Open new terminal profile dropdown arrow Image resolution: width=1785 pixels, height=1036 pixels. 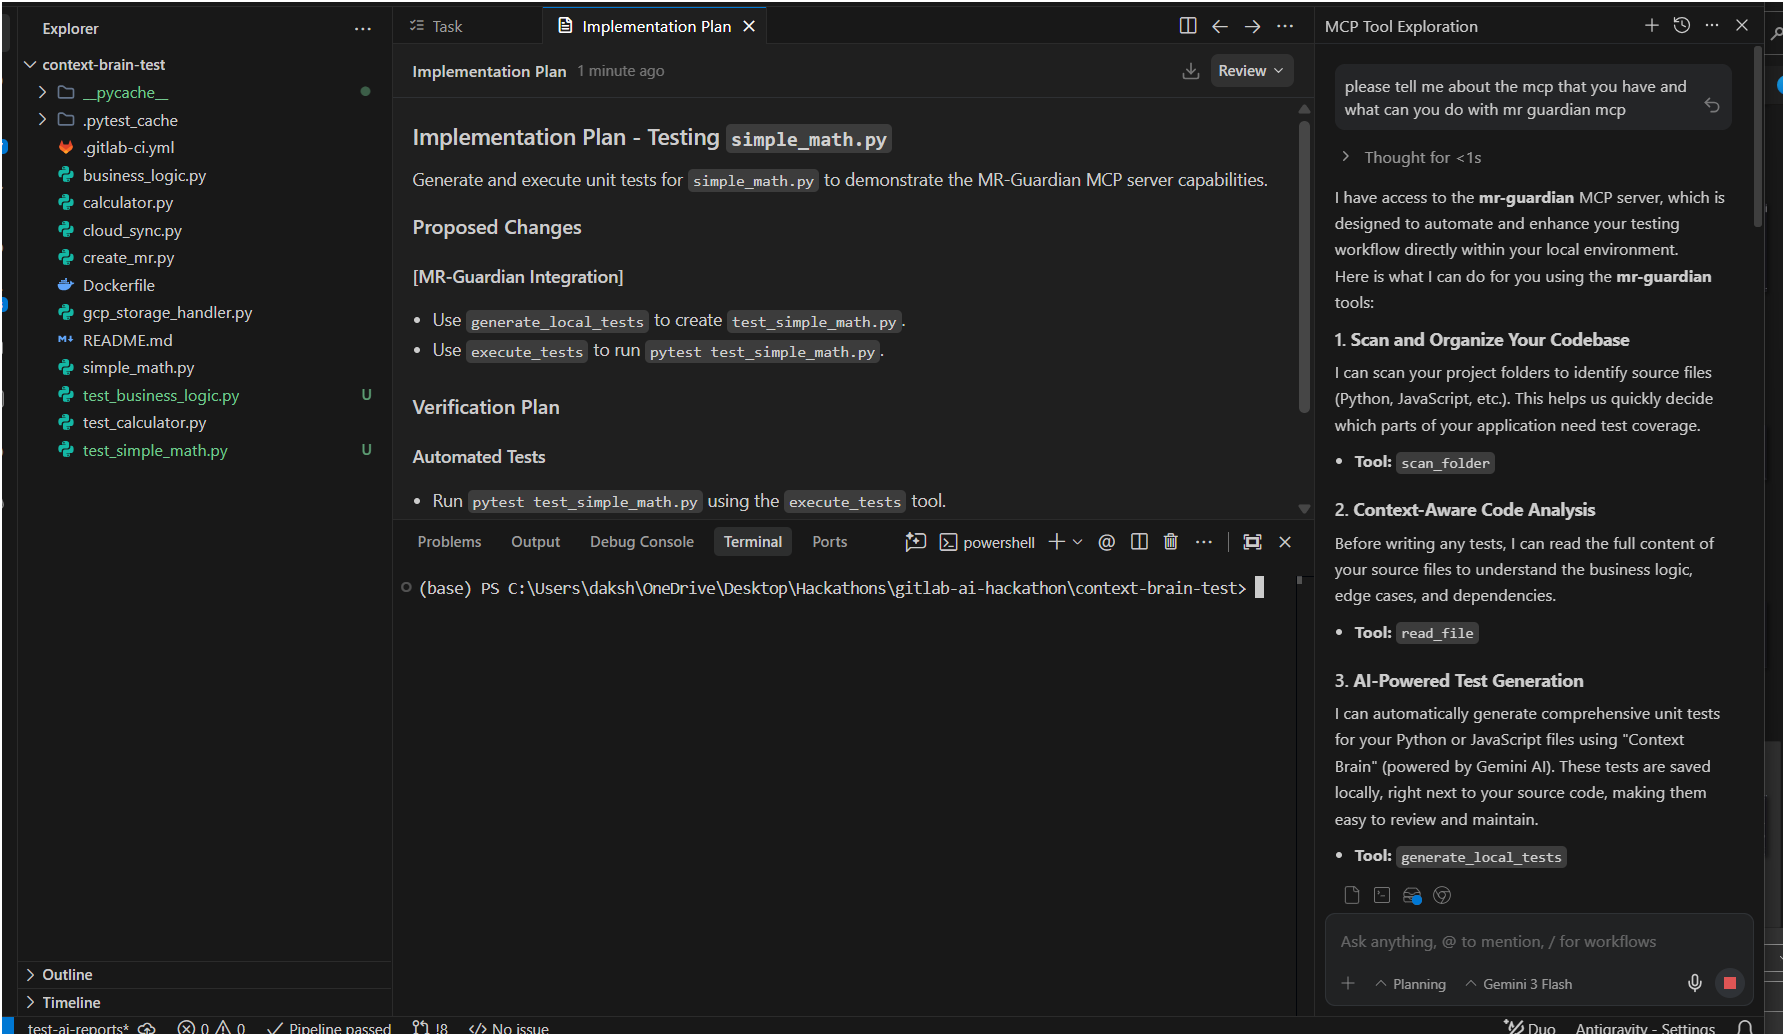1077,542
